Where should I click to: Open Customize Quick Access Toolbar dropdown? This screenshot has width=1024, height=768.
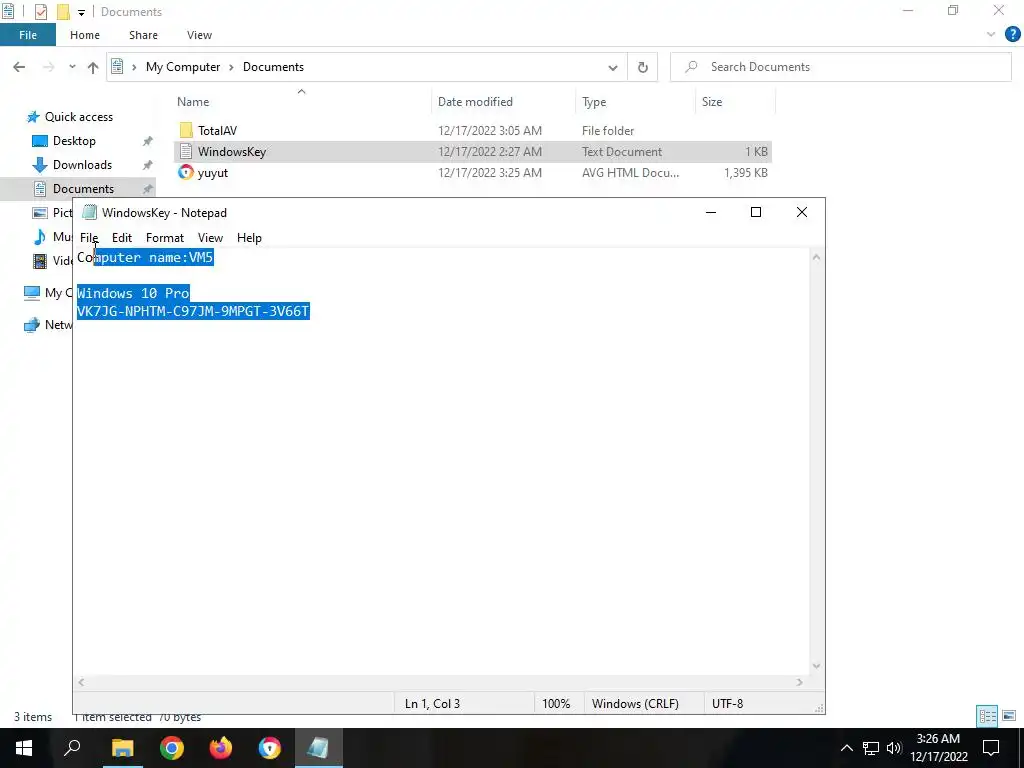tap(81, 12)
